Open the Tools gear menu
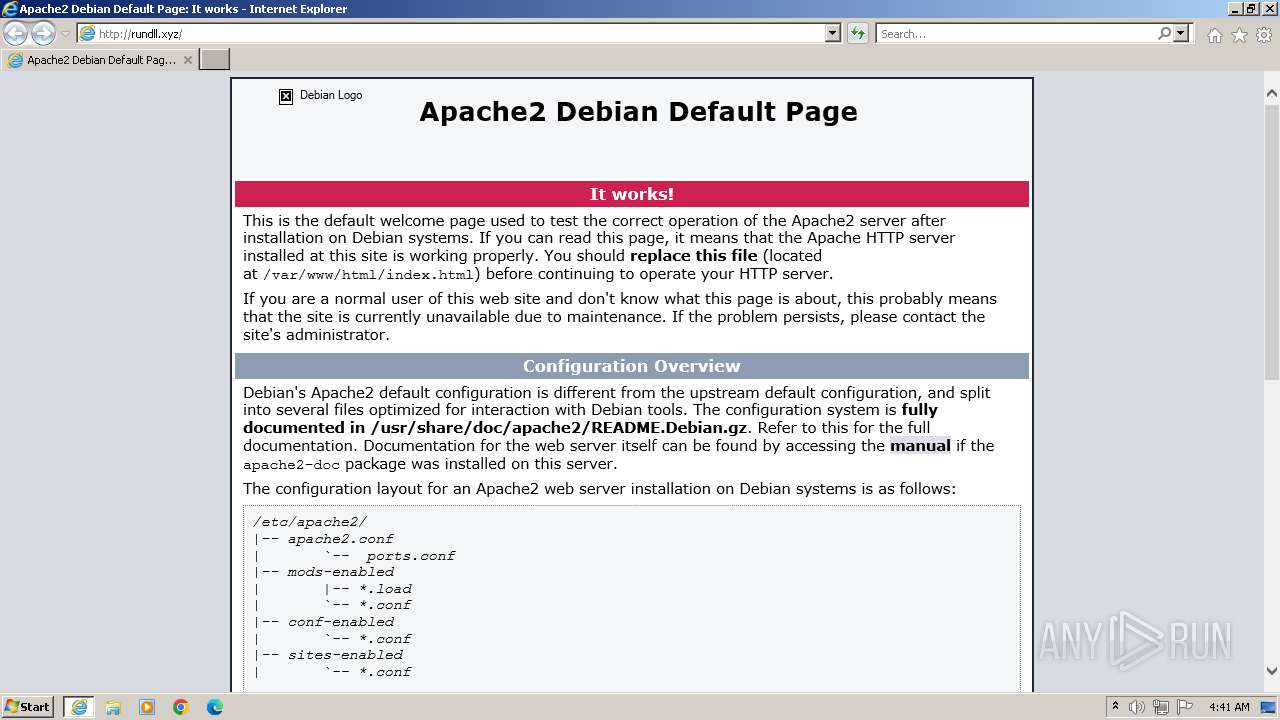 (x=1264, y=35)
